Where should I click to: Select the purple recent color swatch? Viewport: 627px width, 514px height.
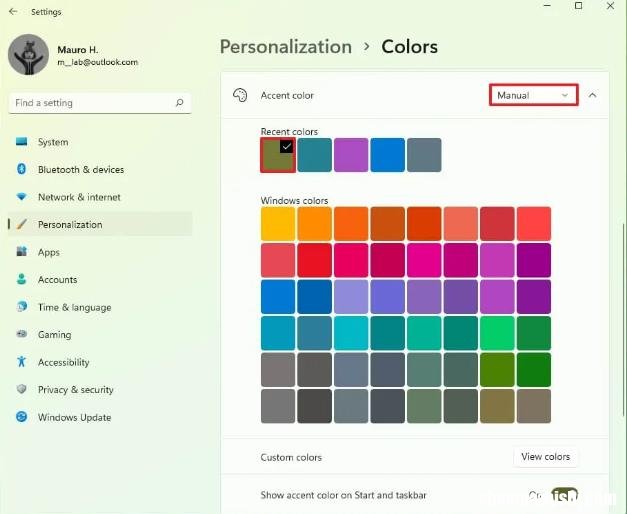[351, 155]
